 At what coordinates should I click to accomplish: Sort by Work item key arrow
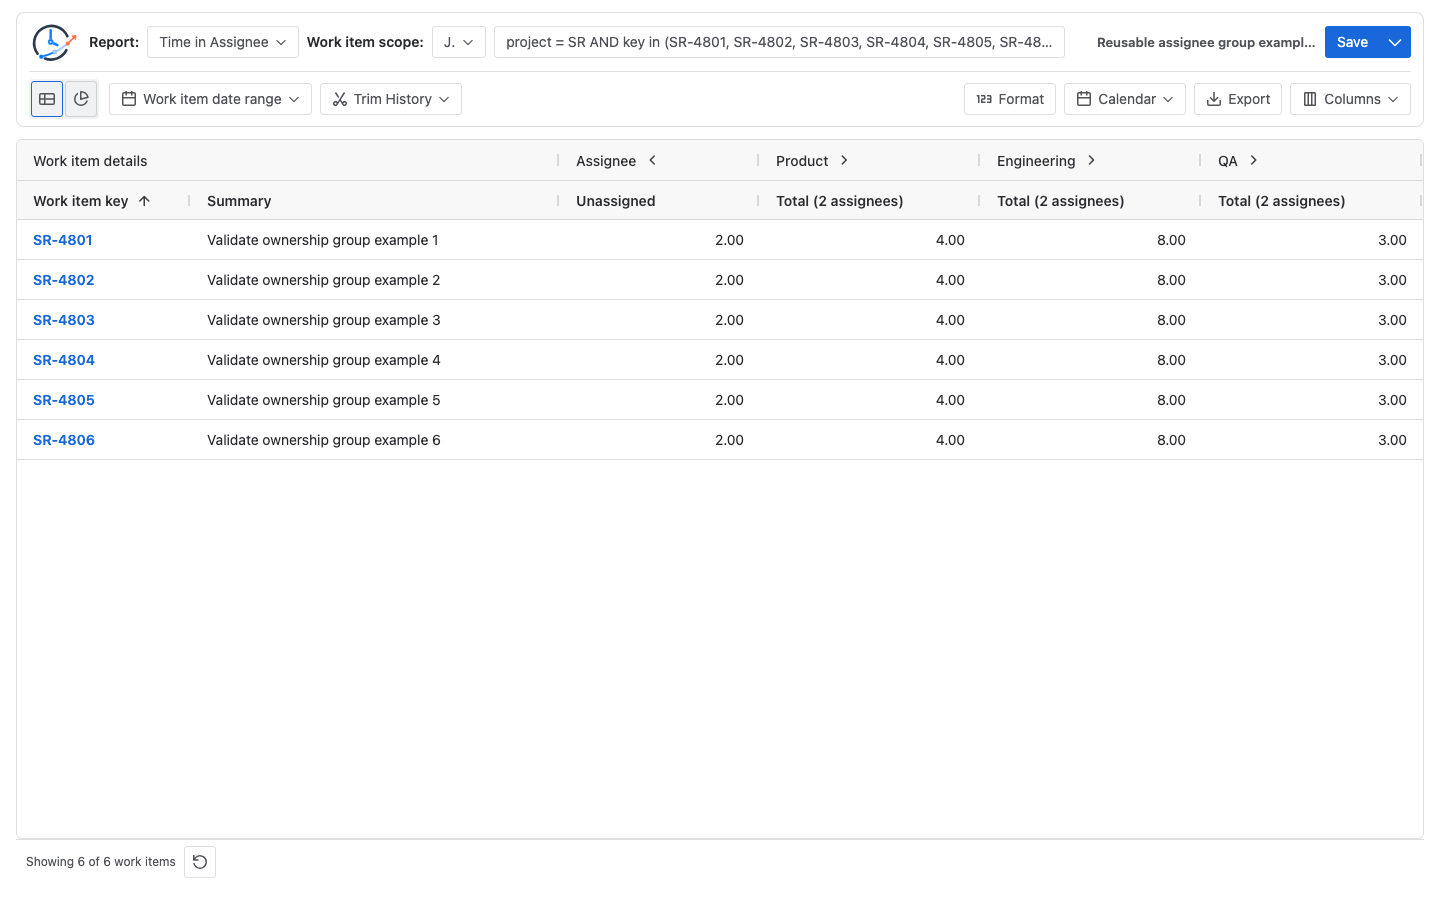click(144, 201)
